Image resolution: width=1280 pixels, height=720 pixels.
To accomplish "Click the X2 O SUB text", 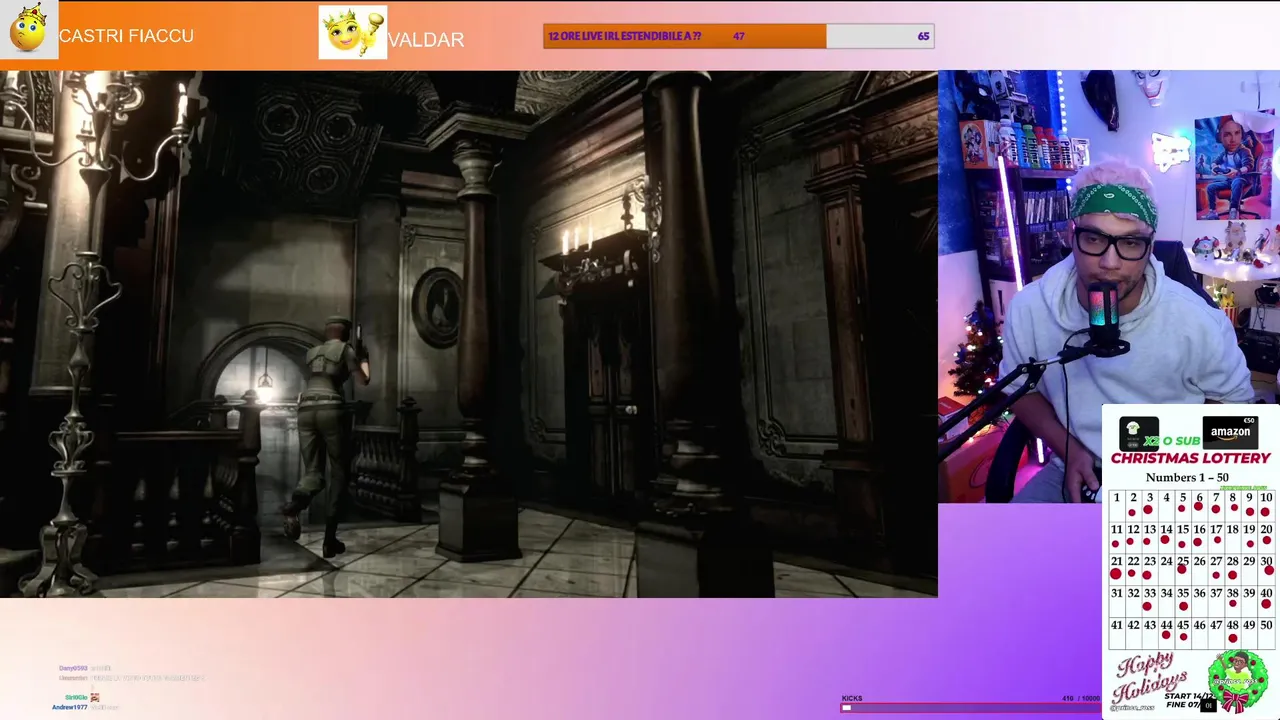I will click(1172, 441).
